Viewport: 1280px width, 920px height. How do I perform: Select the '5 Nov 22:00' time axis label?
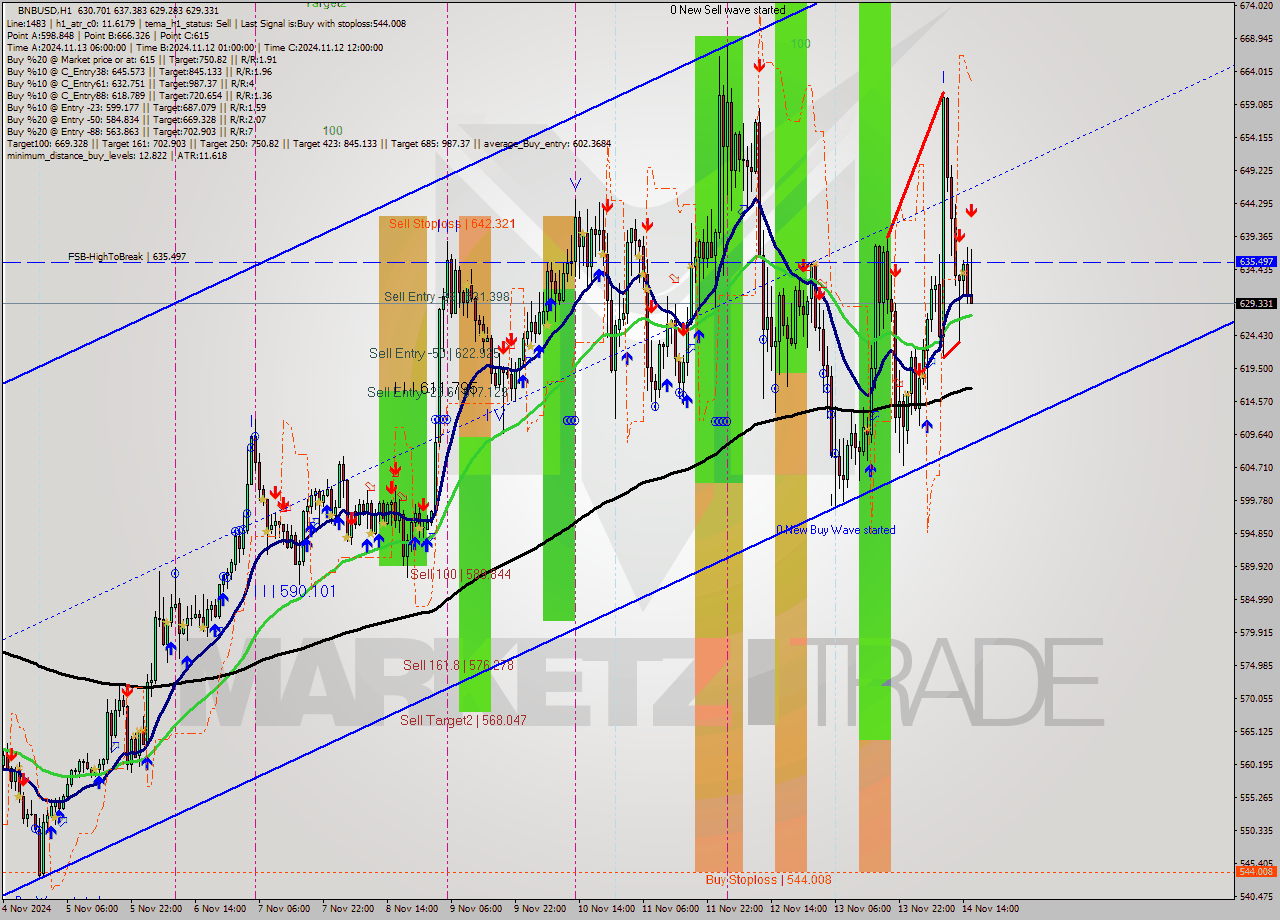tap(156, 909)
